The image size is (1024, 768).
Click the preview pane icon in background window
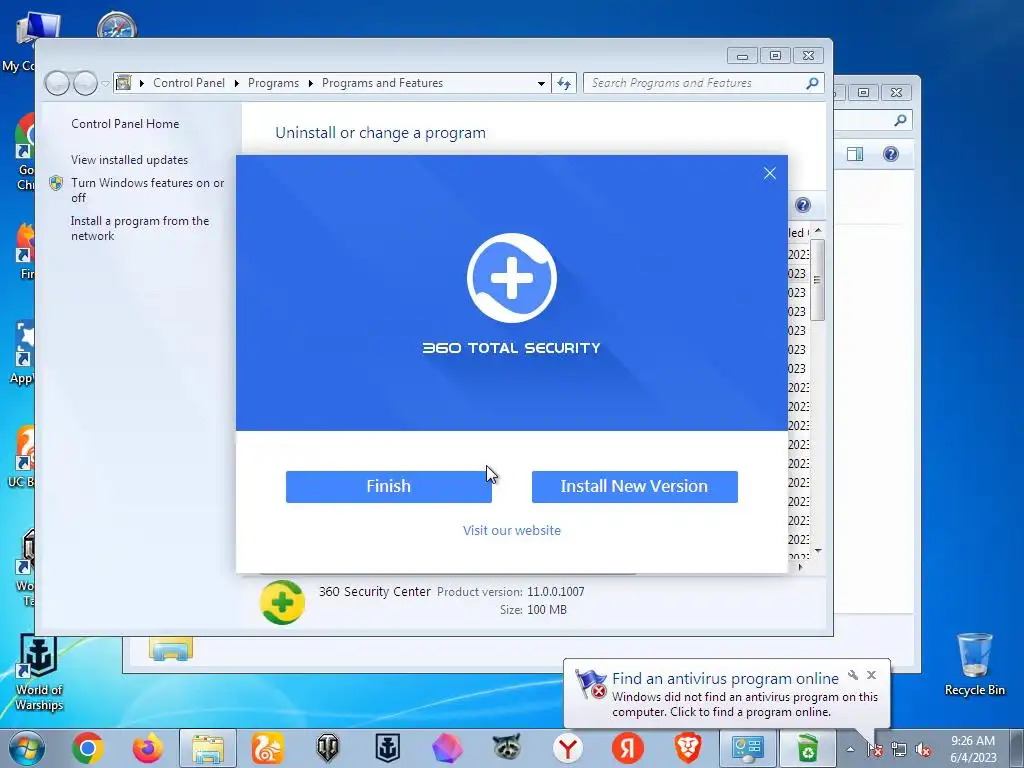(x=855, y=154)
